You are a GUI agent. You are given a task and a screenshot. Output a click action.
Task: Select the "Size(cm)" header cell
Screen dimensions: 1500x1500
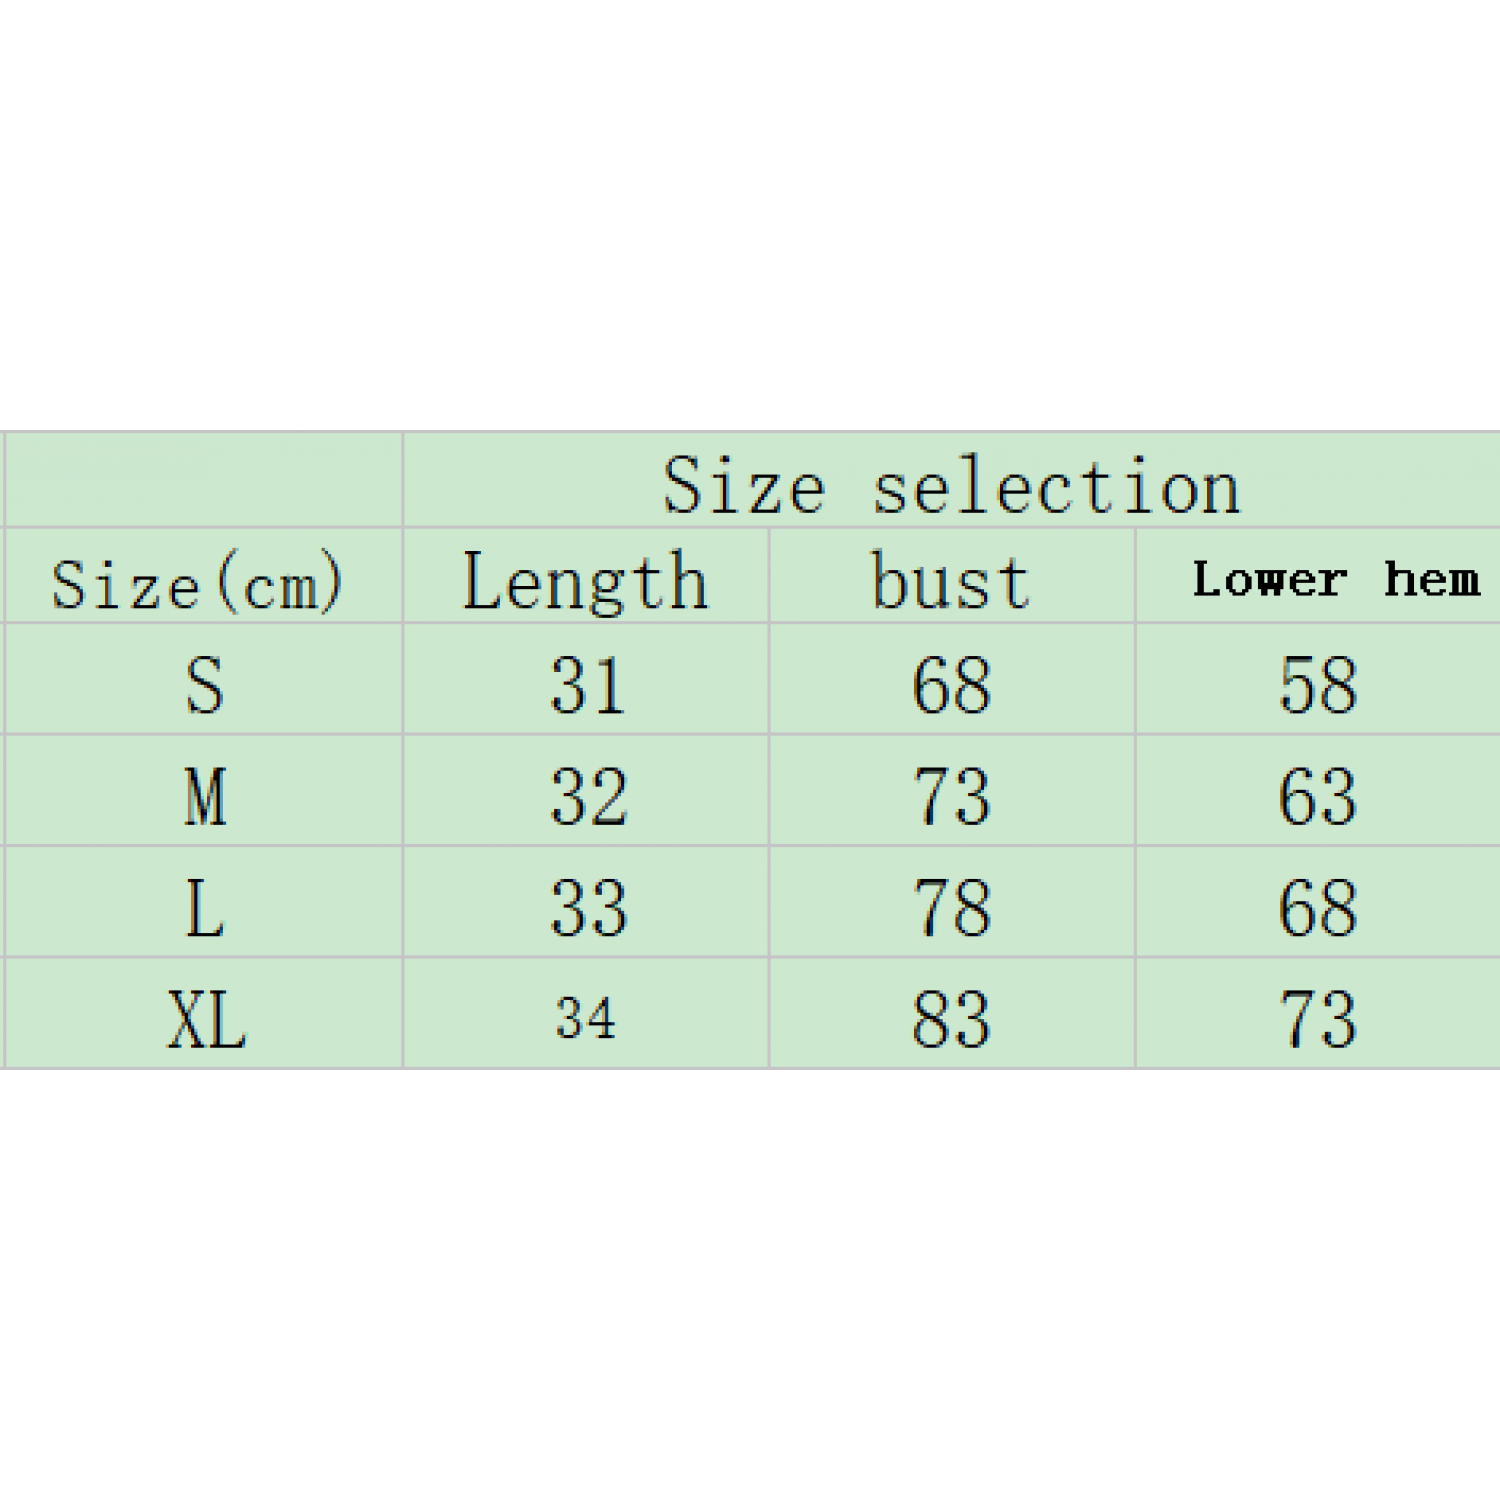(x=197, y=583)
